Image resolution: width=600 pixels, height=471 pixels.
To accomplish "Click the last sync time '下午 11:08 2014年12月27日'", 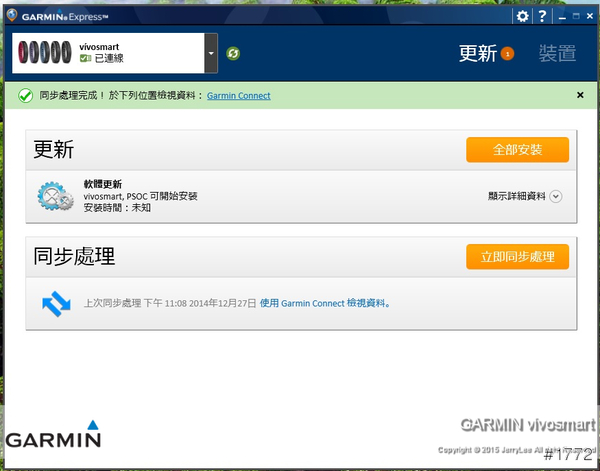I will [x=200, y=303].
